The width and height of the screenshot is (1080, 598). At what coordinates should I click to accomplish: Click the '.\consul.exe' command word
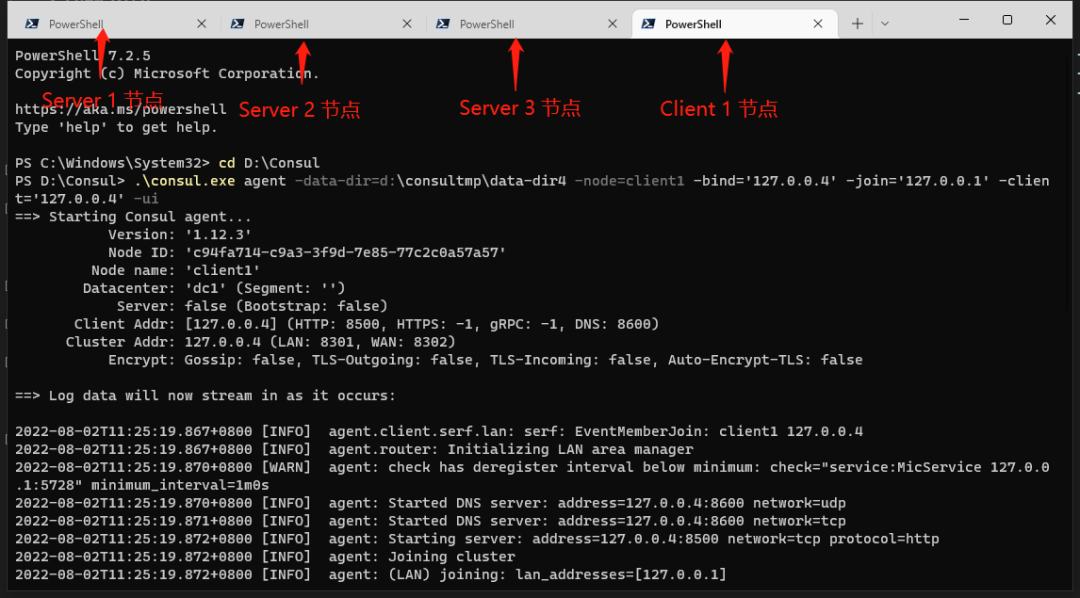coord(185,181)
